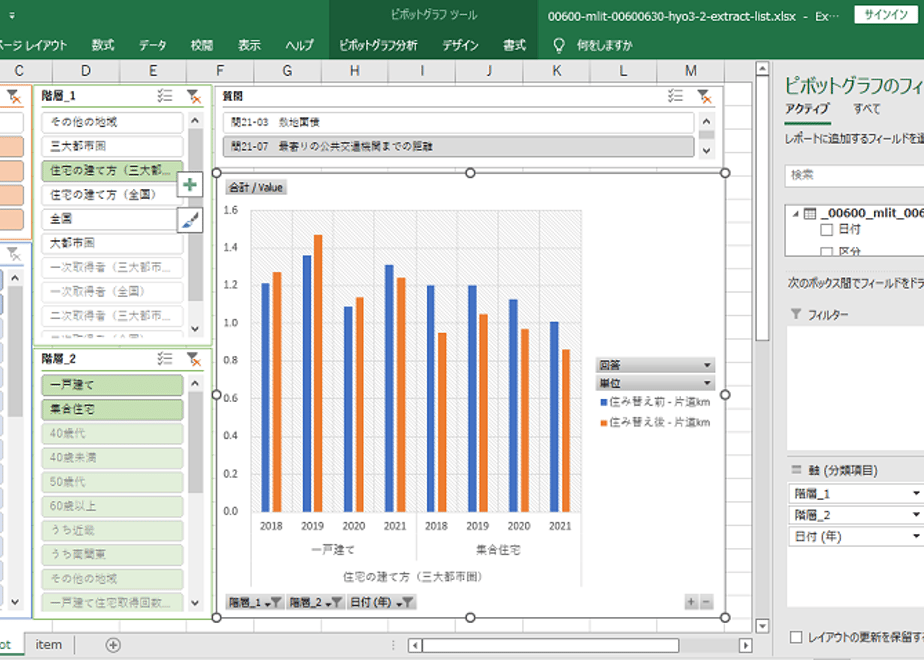Click blue 住み替え前 legend swatch

(603, 402)
